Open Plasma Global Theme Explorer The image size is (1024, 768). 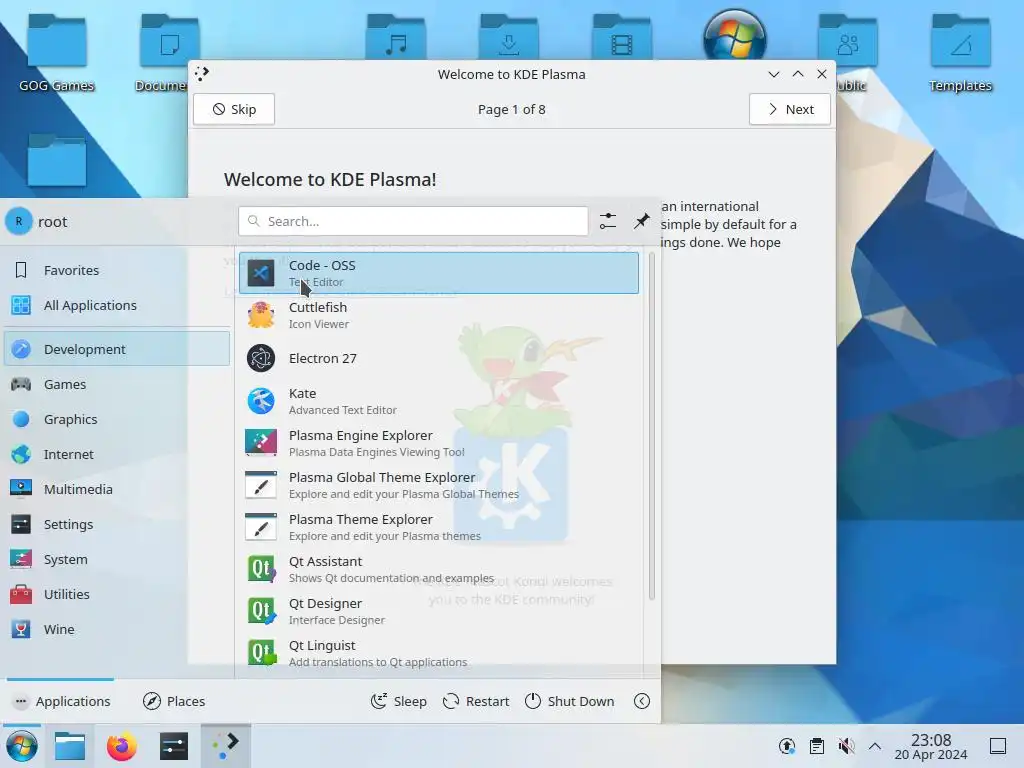tap(438, 485)
